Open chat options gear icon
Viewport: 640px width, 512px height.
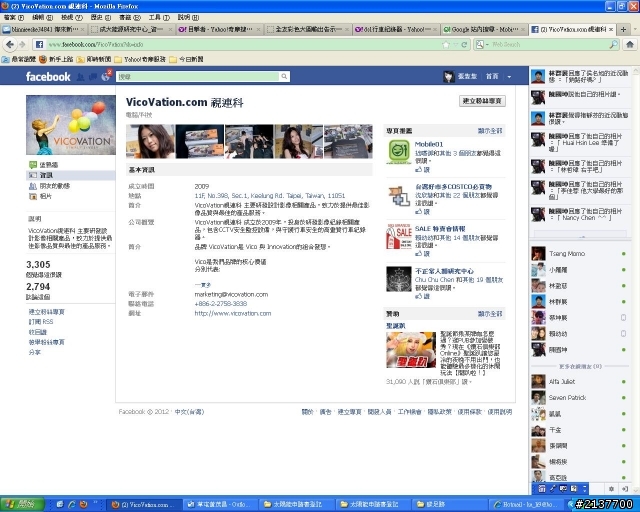click(x=611, y=488)
